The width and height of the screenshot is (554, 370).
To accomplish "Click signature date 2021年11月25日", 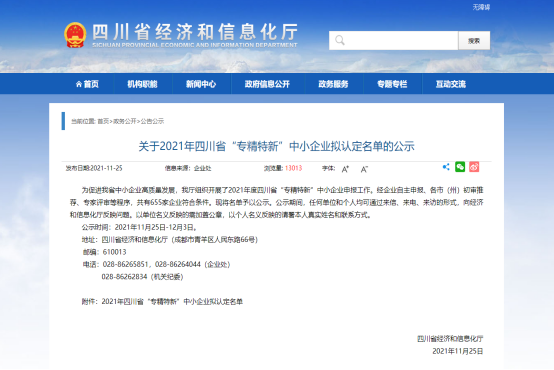I will (x=458, y=351).
